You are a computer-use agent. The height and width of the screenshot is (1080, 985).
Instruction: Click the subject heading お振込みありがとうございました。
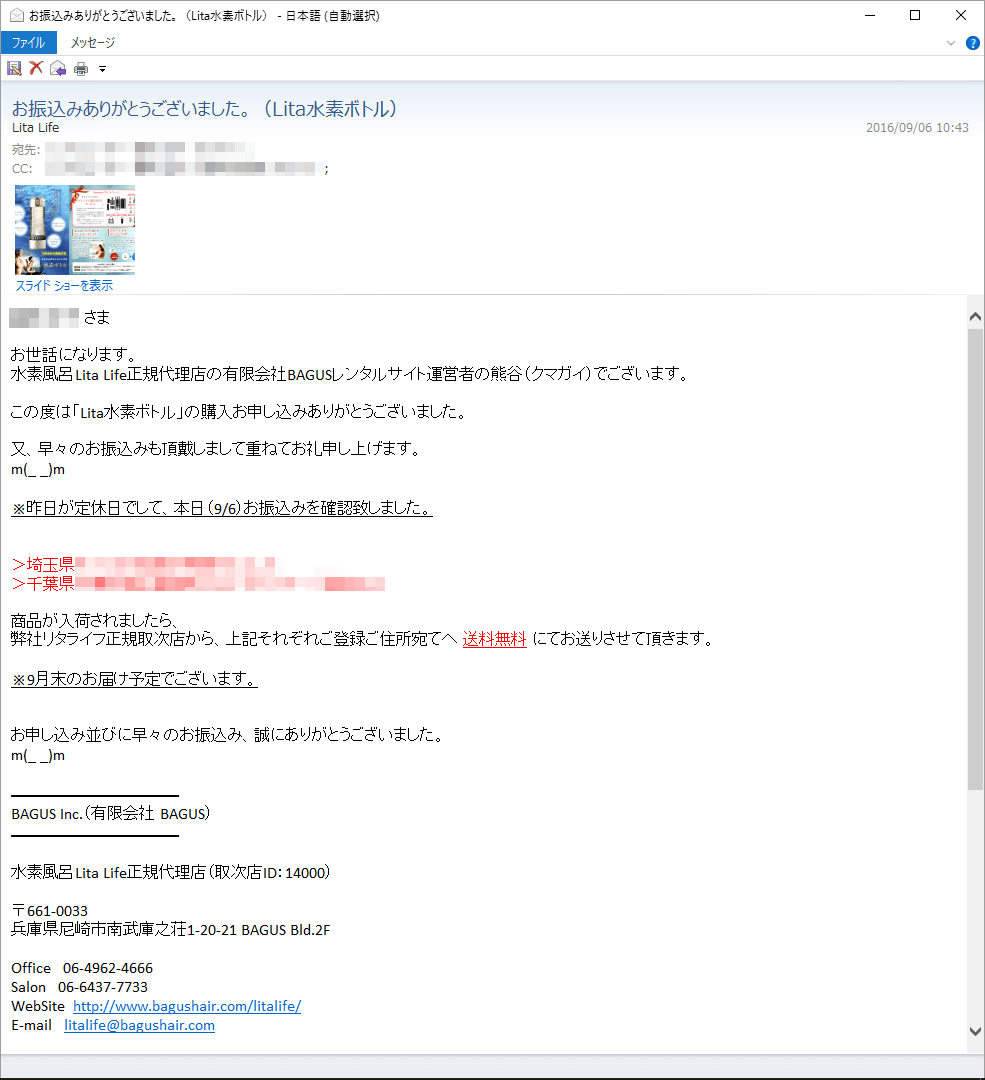tap(205, 109)
